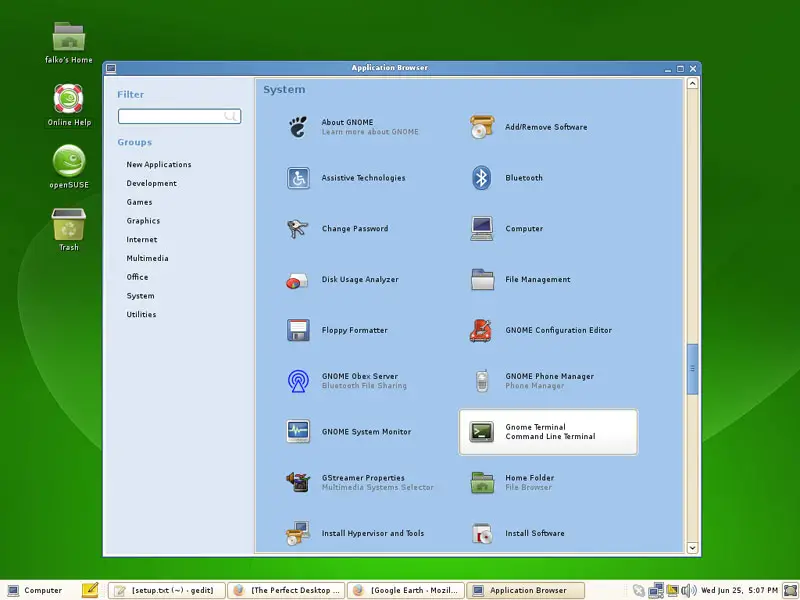Click the show desktop icon at panel's end

tap(791, 590)
